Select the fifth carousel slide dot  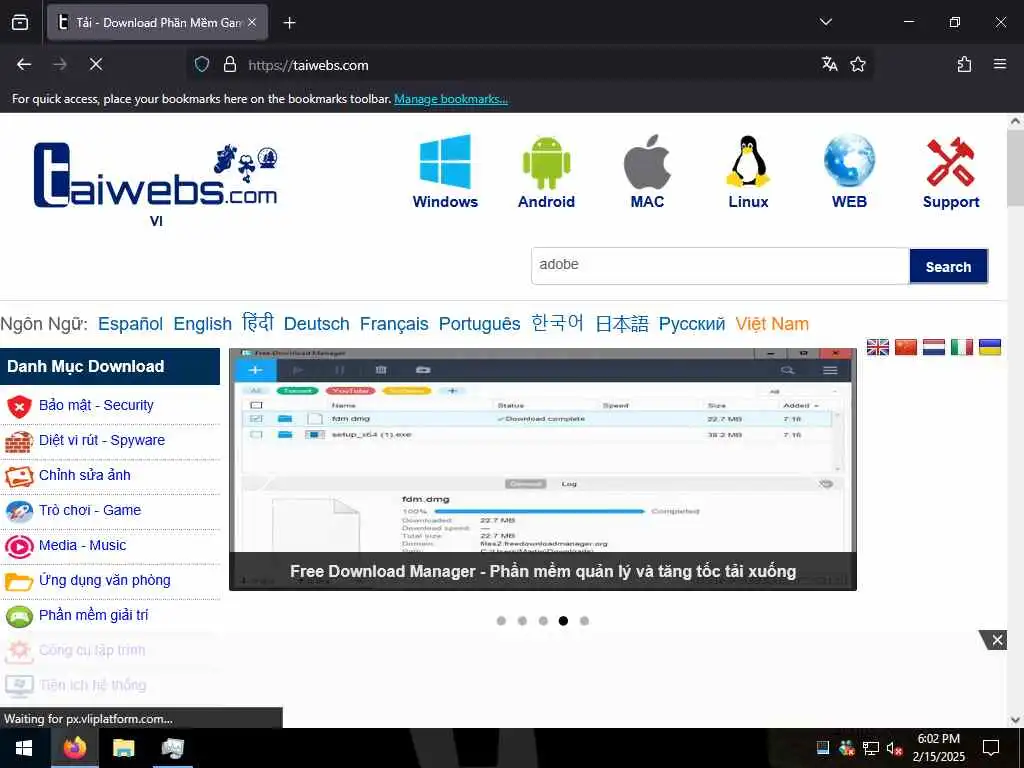coord(584,620)
